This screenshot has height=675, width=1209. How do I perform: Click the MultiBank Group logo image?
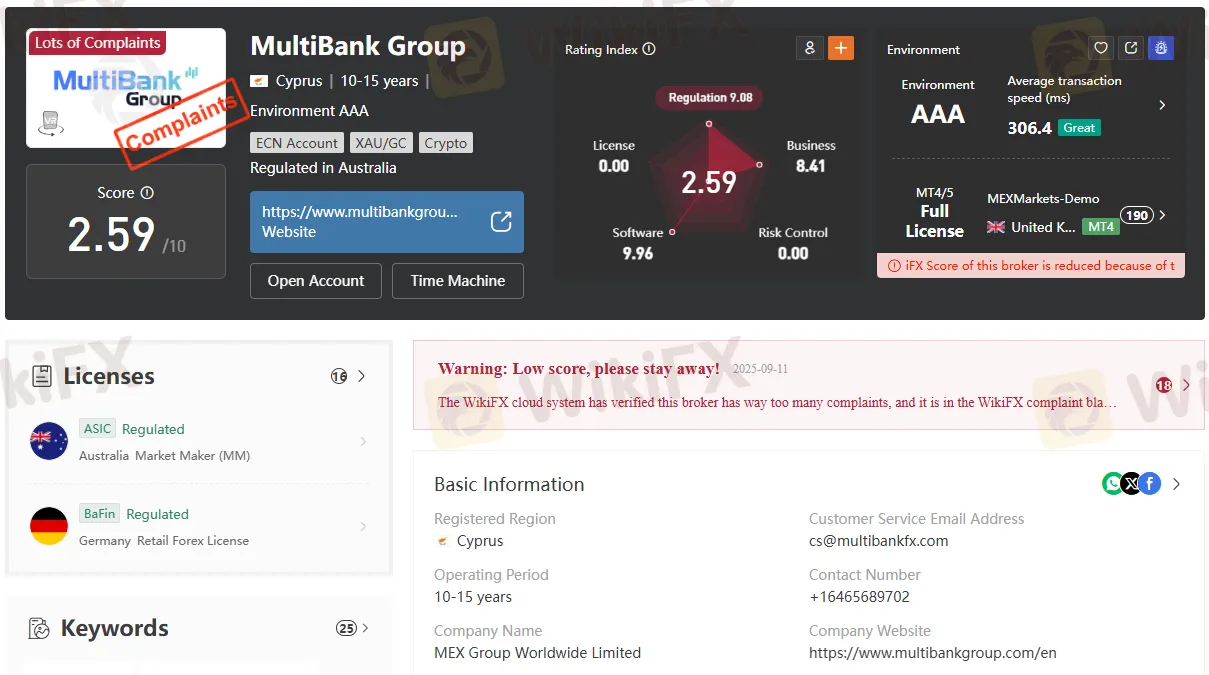click(126, 88)
